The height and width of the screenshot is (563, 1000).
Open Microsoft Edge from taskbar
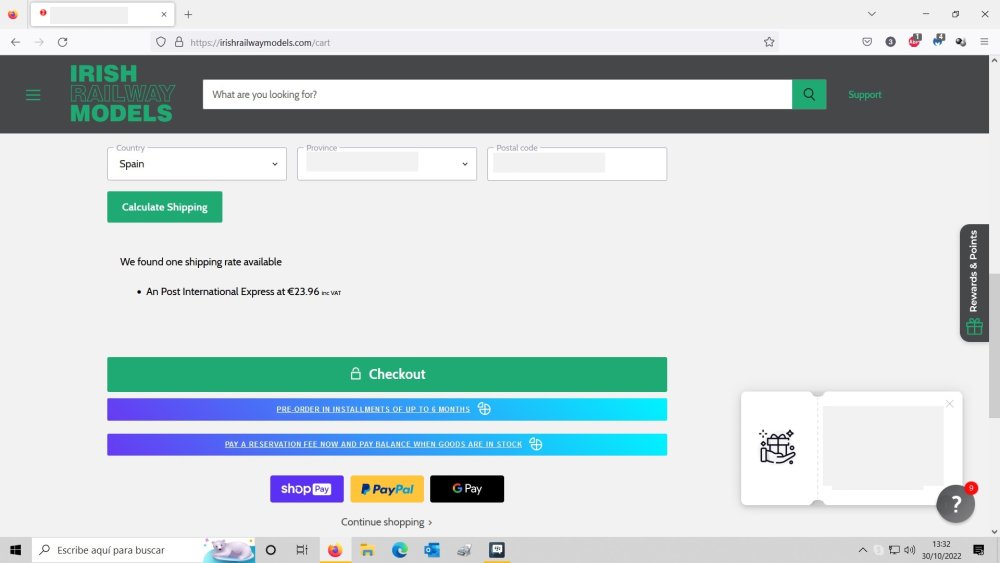click(x=400, y=550)
